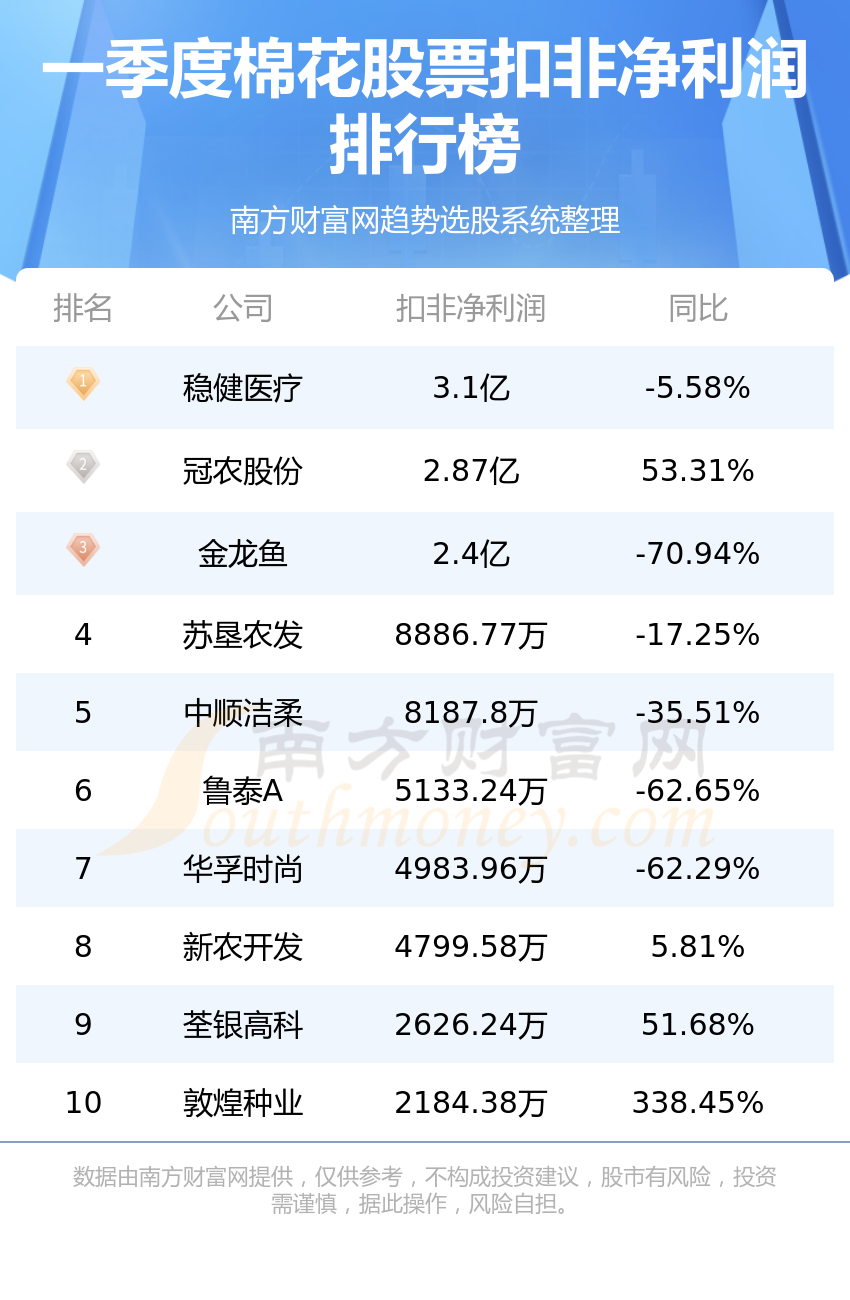Select the 排名 column header
850x1300 pixels.
[83, 309]
